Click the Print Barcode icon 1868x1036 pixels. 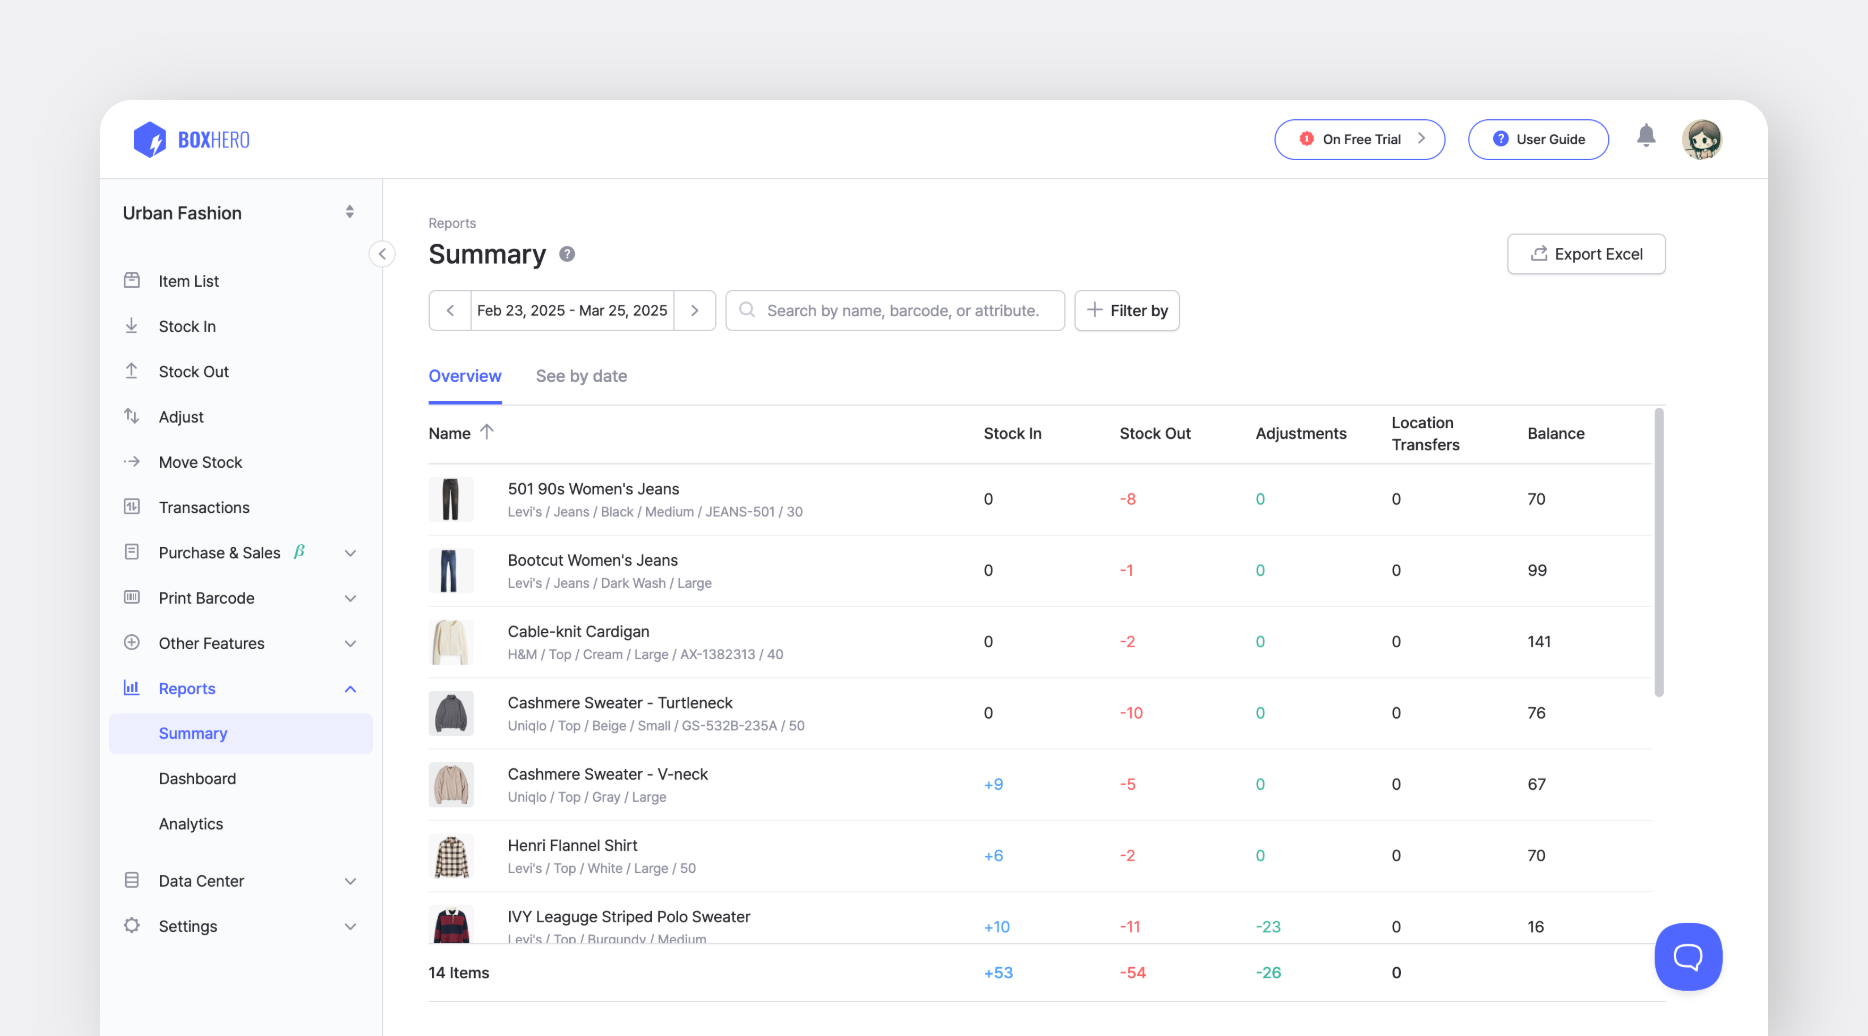tap(132, 597)
